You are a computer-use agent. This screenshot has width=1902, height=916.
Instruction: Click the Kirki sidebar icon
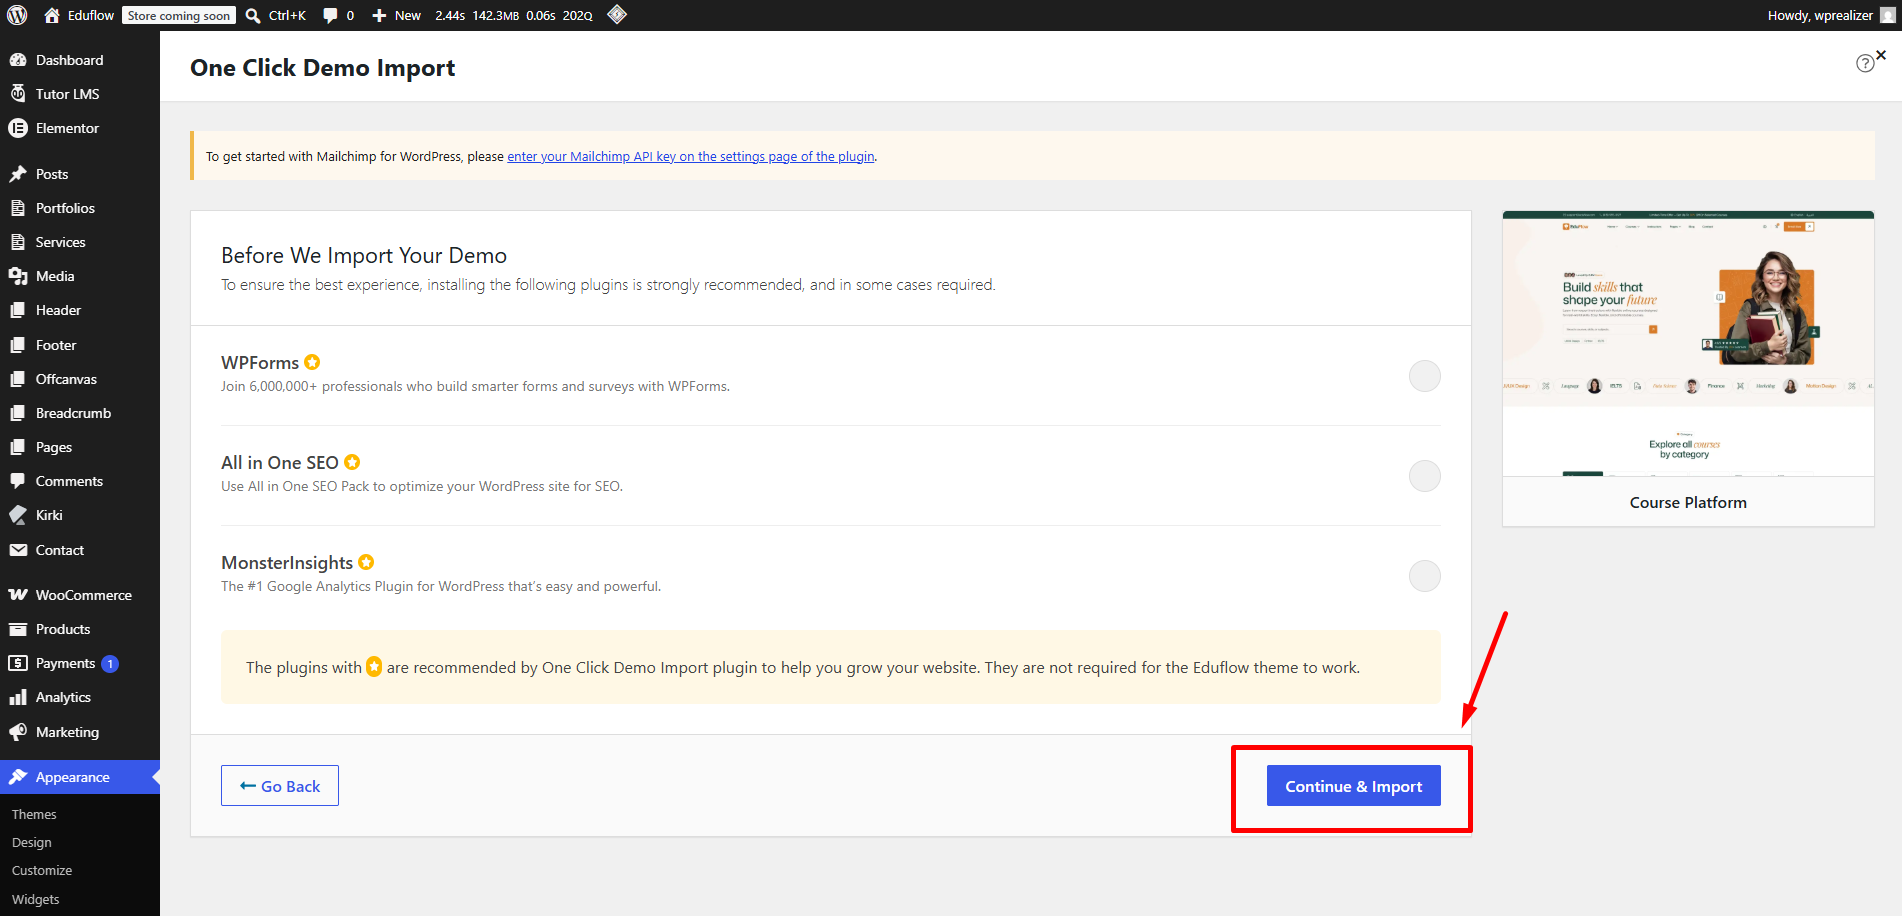point(18,515)
